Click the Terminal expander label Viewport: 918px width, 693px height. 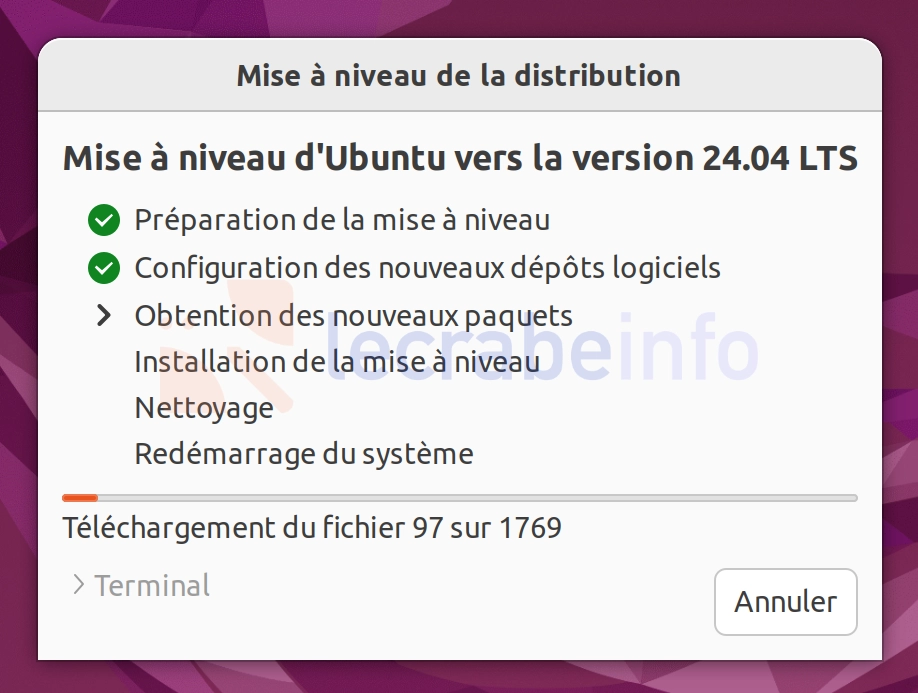152,586
